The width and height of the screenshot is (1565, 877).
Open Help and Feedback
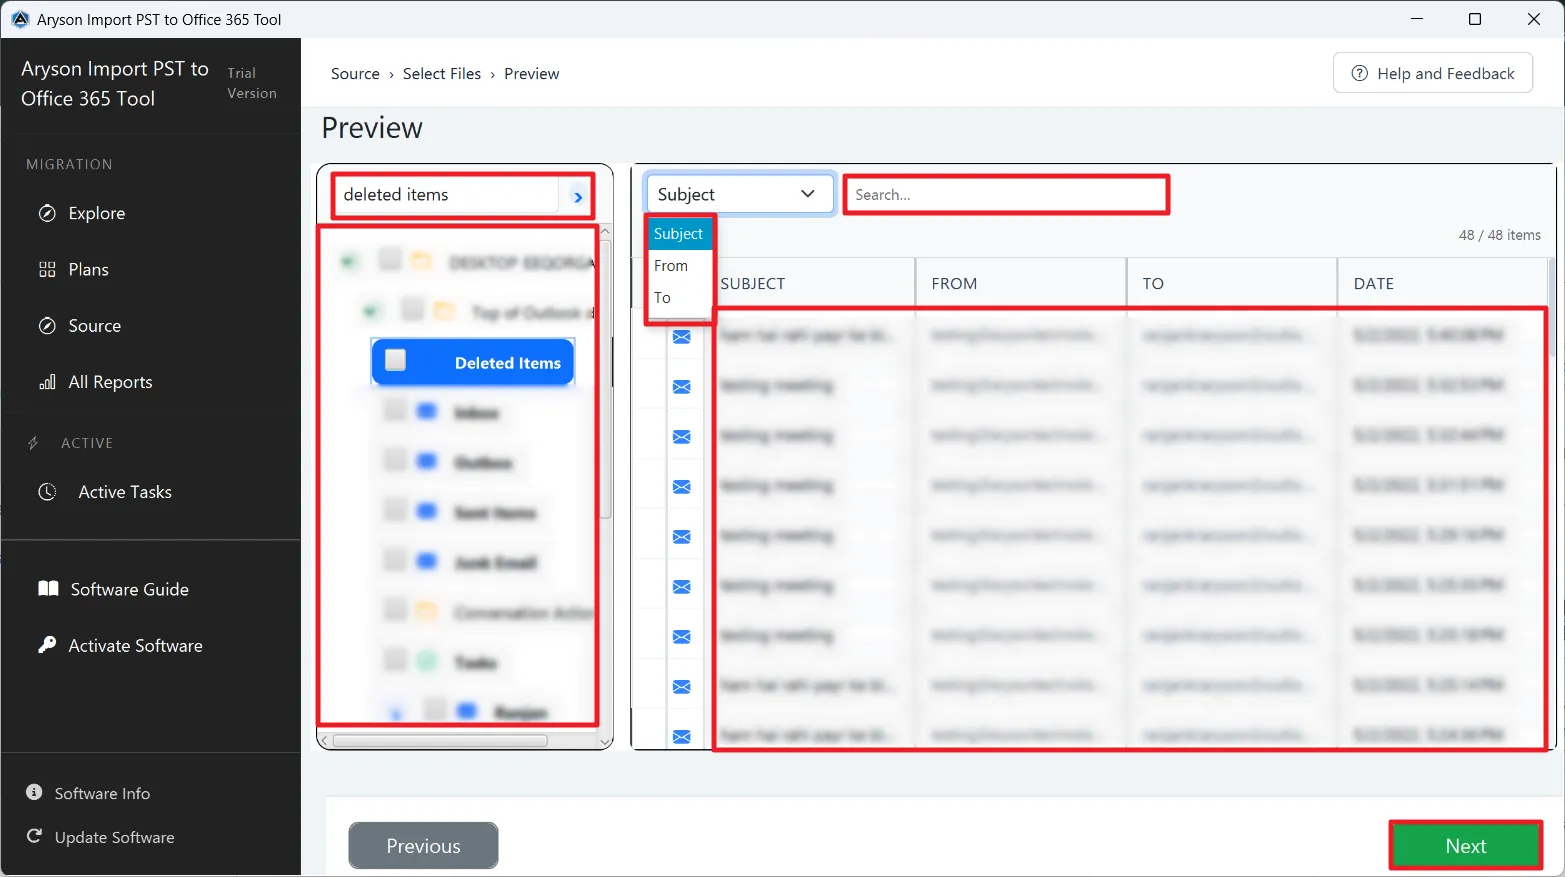click(x=1433, y=73)
